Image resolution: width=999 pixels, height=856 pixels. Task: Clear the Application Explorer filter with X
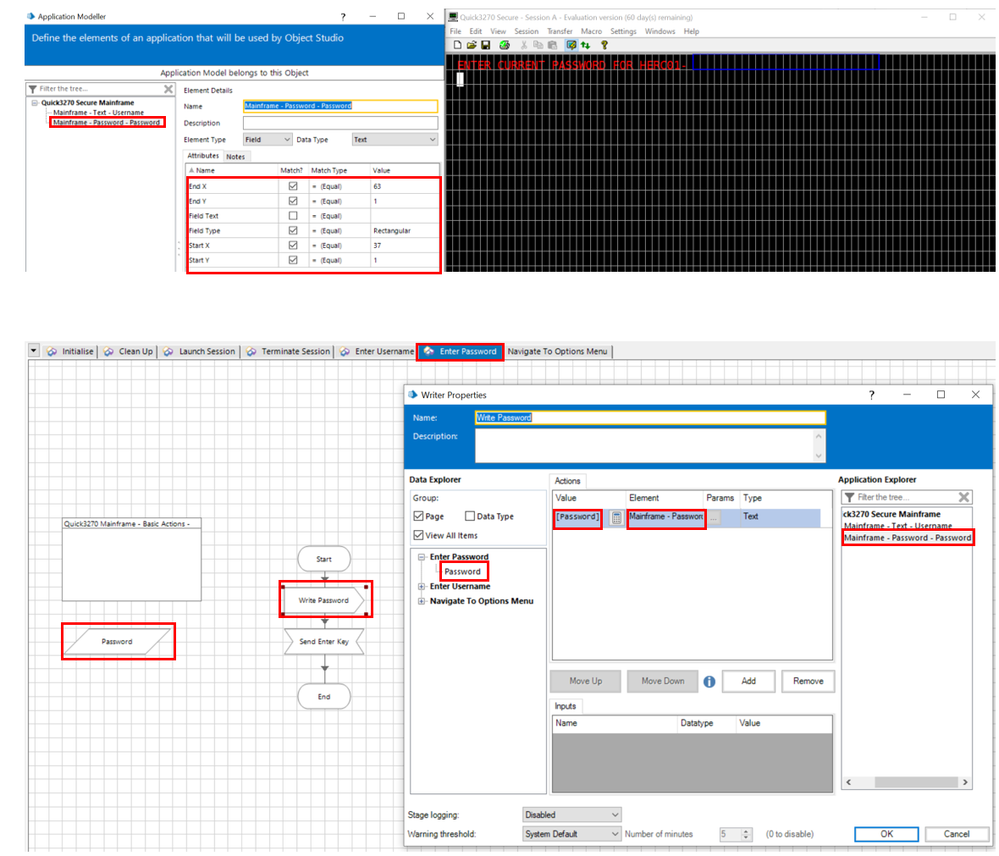pos(963,497)
